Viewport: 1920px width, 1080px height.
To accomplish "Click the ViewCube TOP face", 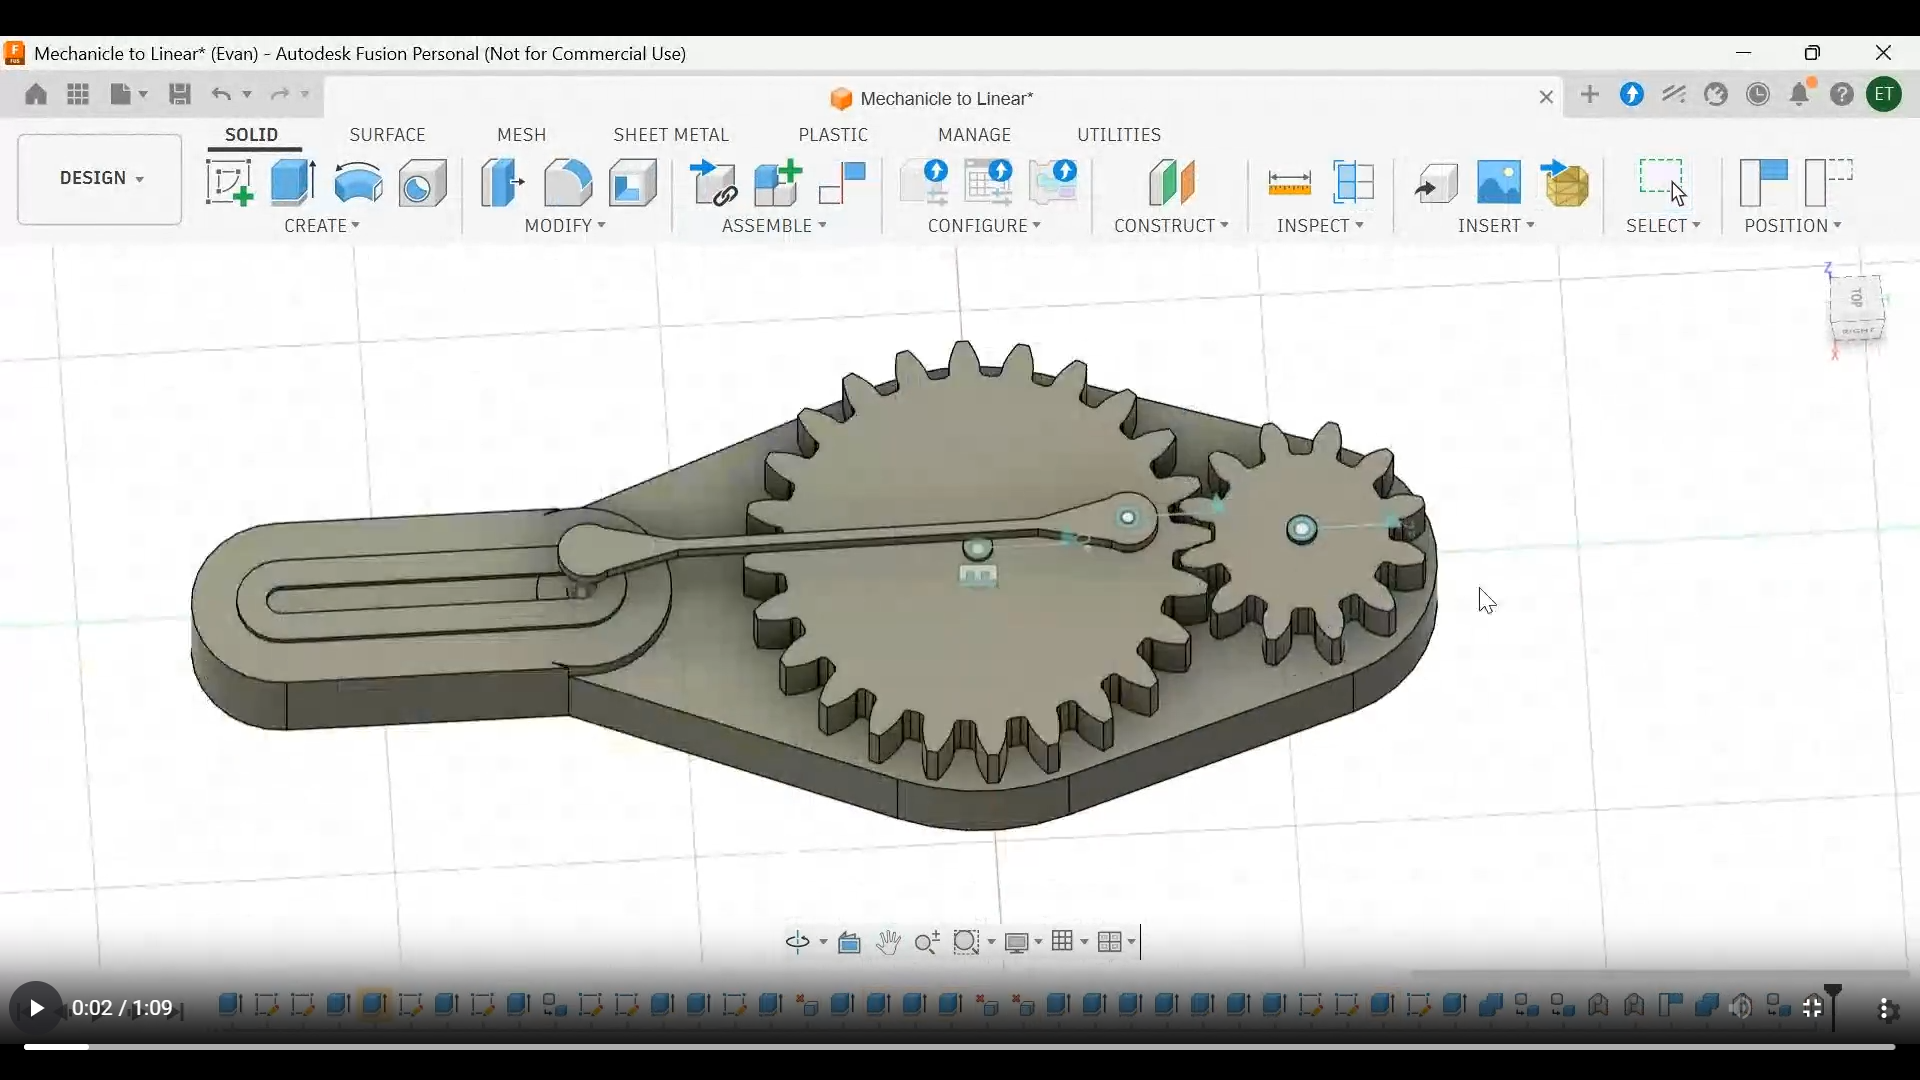I will (x=1858, y=298).
